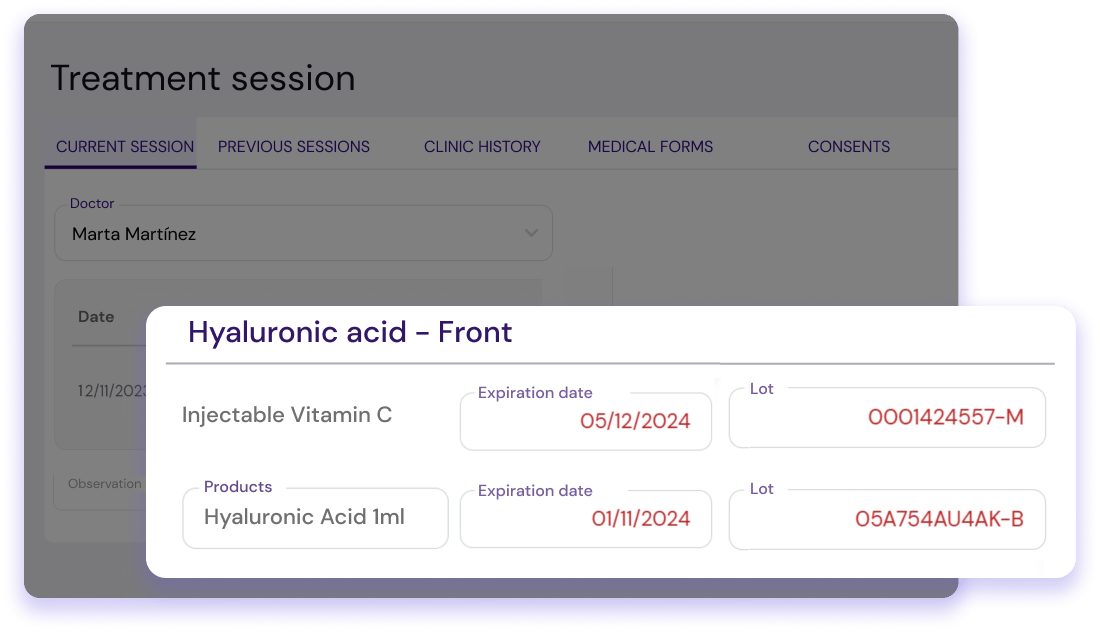1100x632 pixels.
Task: Open the Consents tab
Action: (849, 147)
